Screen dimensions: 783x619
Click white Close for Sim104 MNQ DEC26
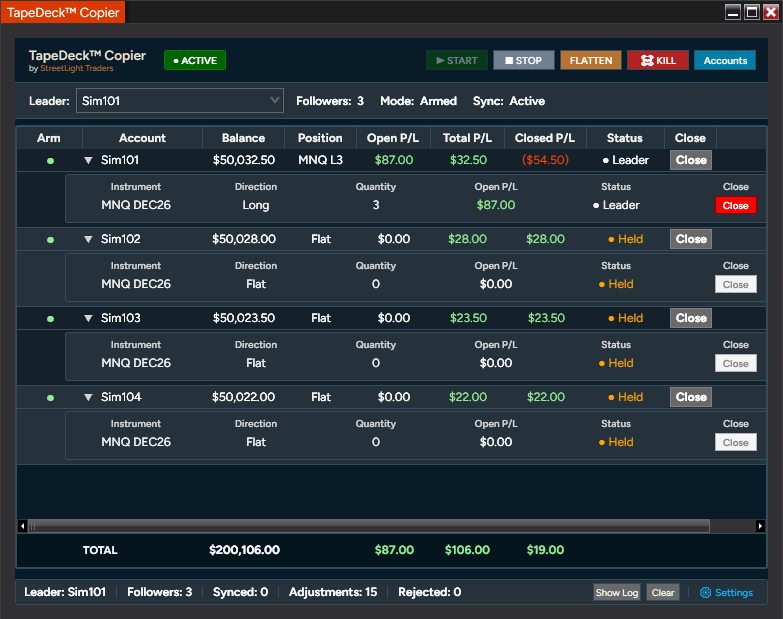tap(736, 442)
